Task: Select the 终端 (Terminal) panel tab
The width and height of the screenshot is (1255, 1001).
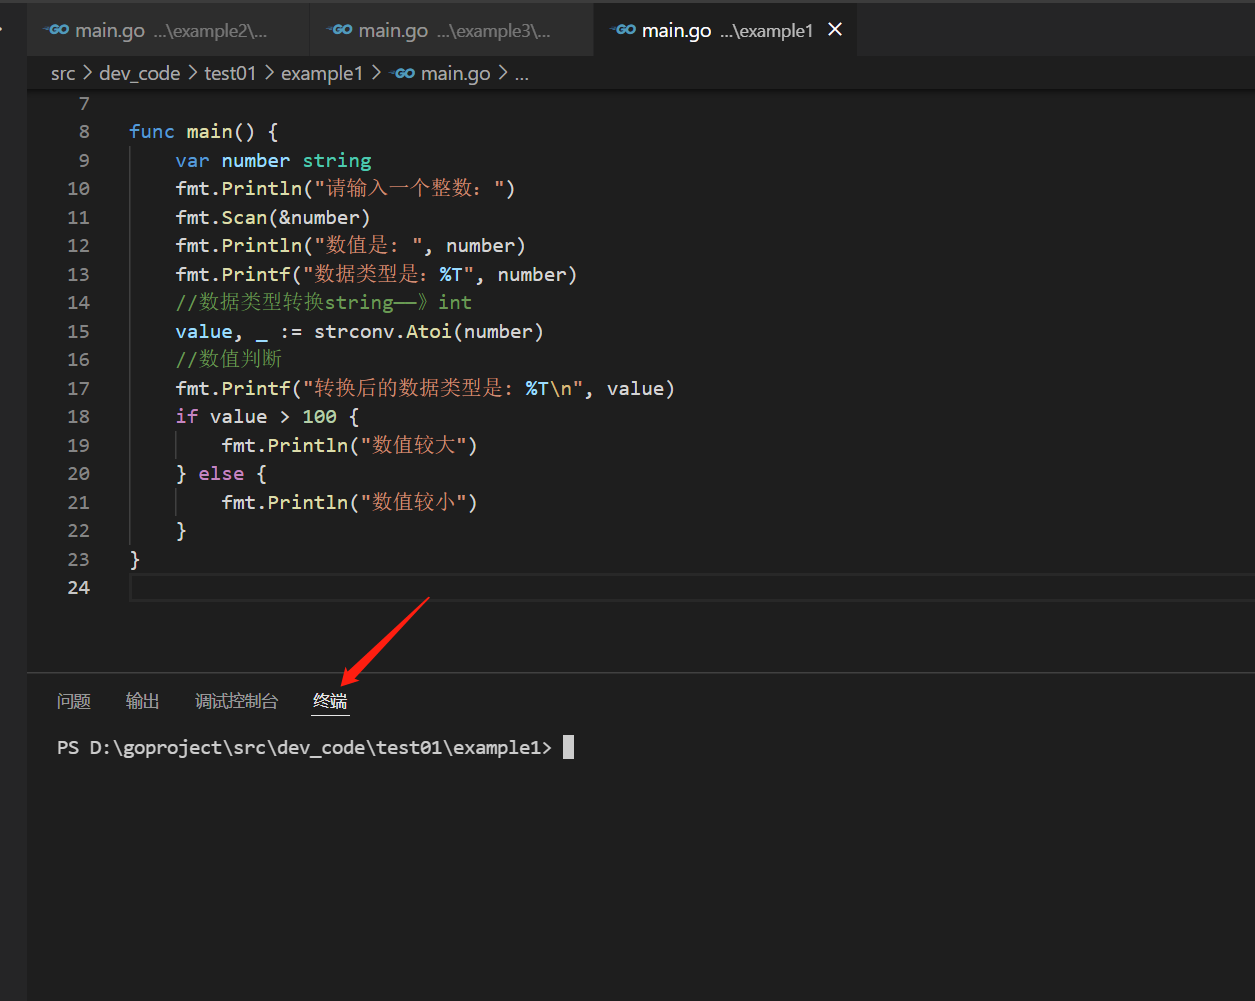Action: 330,701
